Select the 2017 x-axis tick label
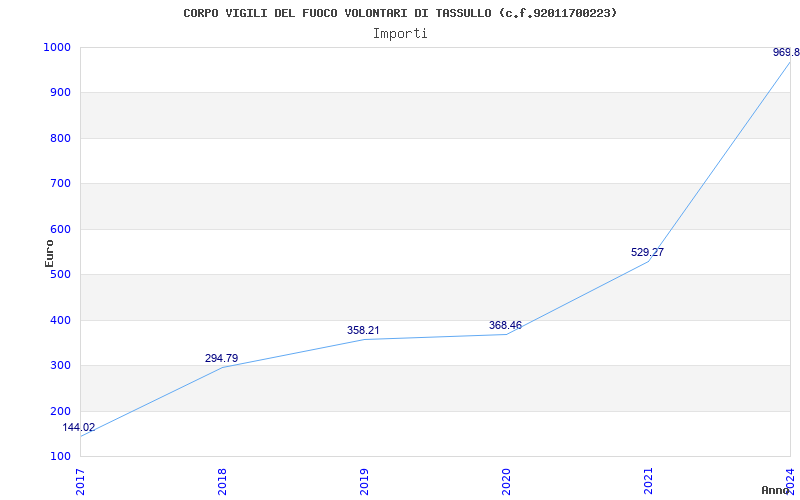Image resolution: width=800 pixels, height=500 pixels. tap(80, 481)
